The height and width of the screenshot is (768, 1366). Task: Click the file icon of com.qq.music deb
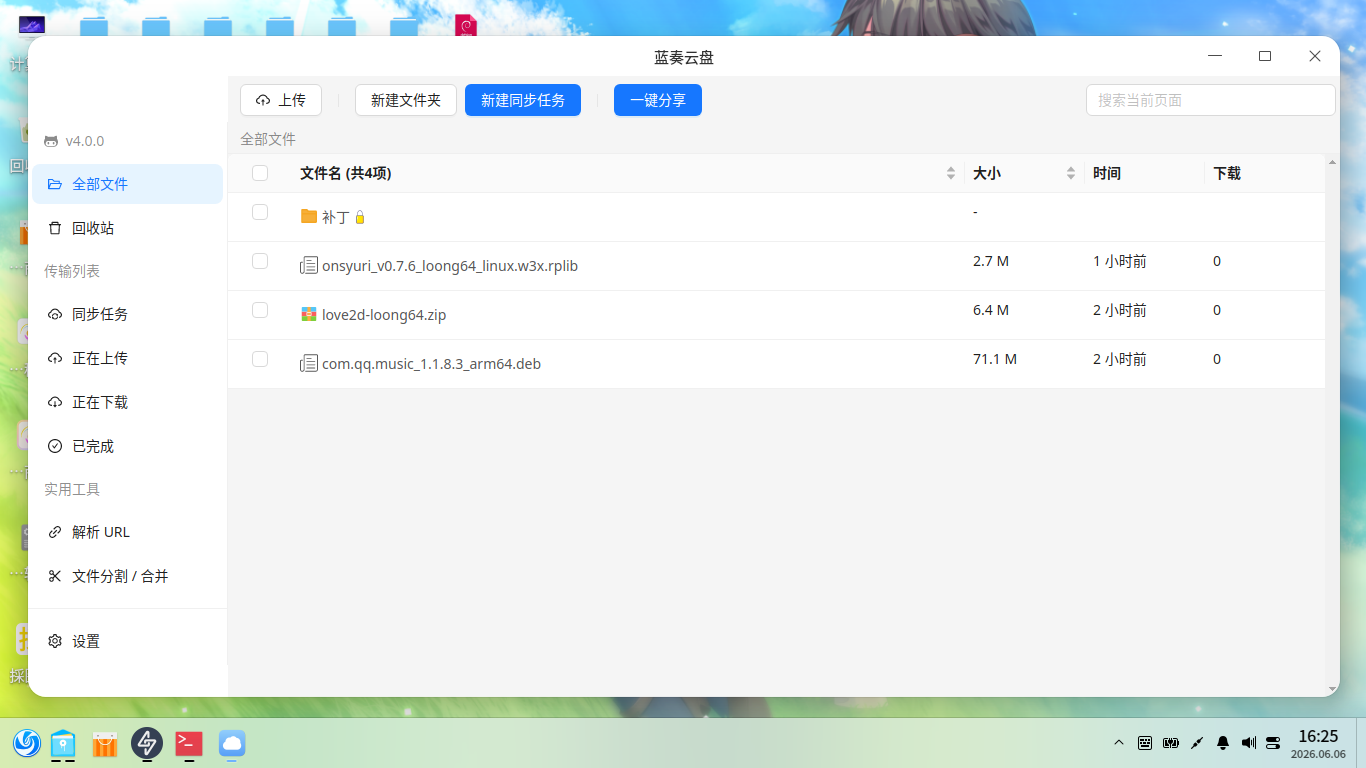coord(309,364)
